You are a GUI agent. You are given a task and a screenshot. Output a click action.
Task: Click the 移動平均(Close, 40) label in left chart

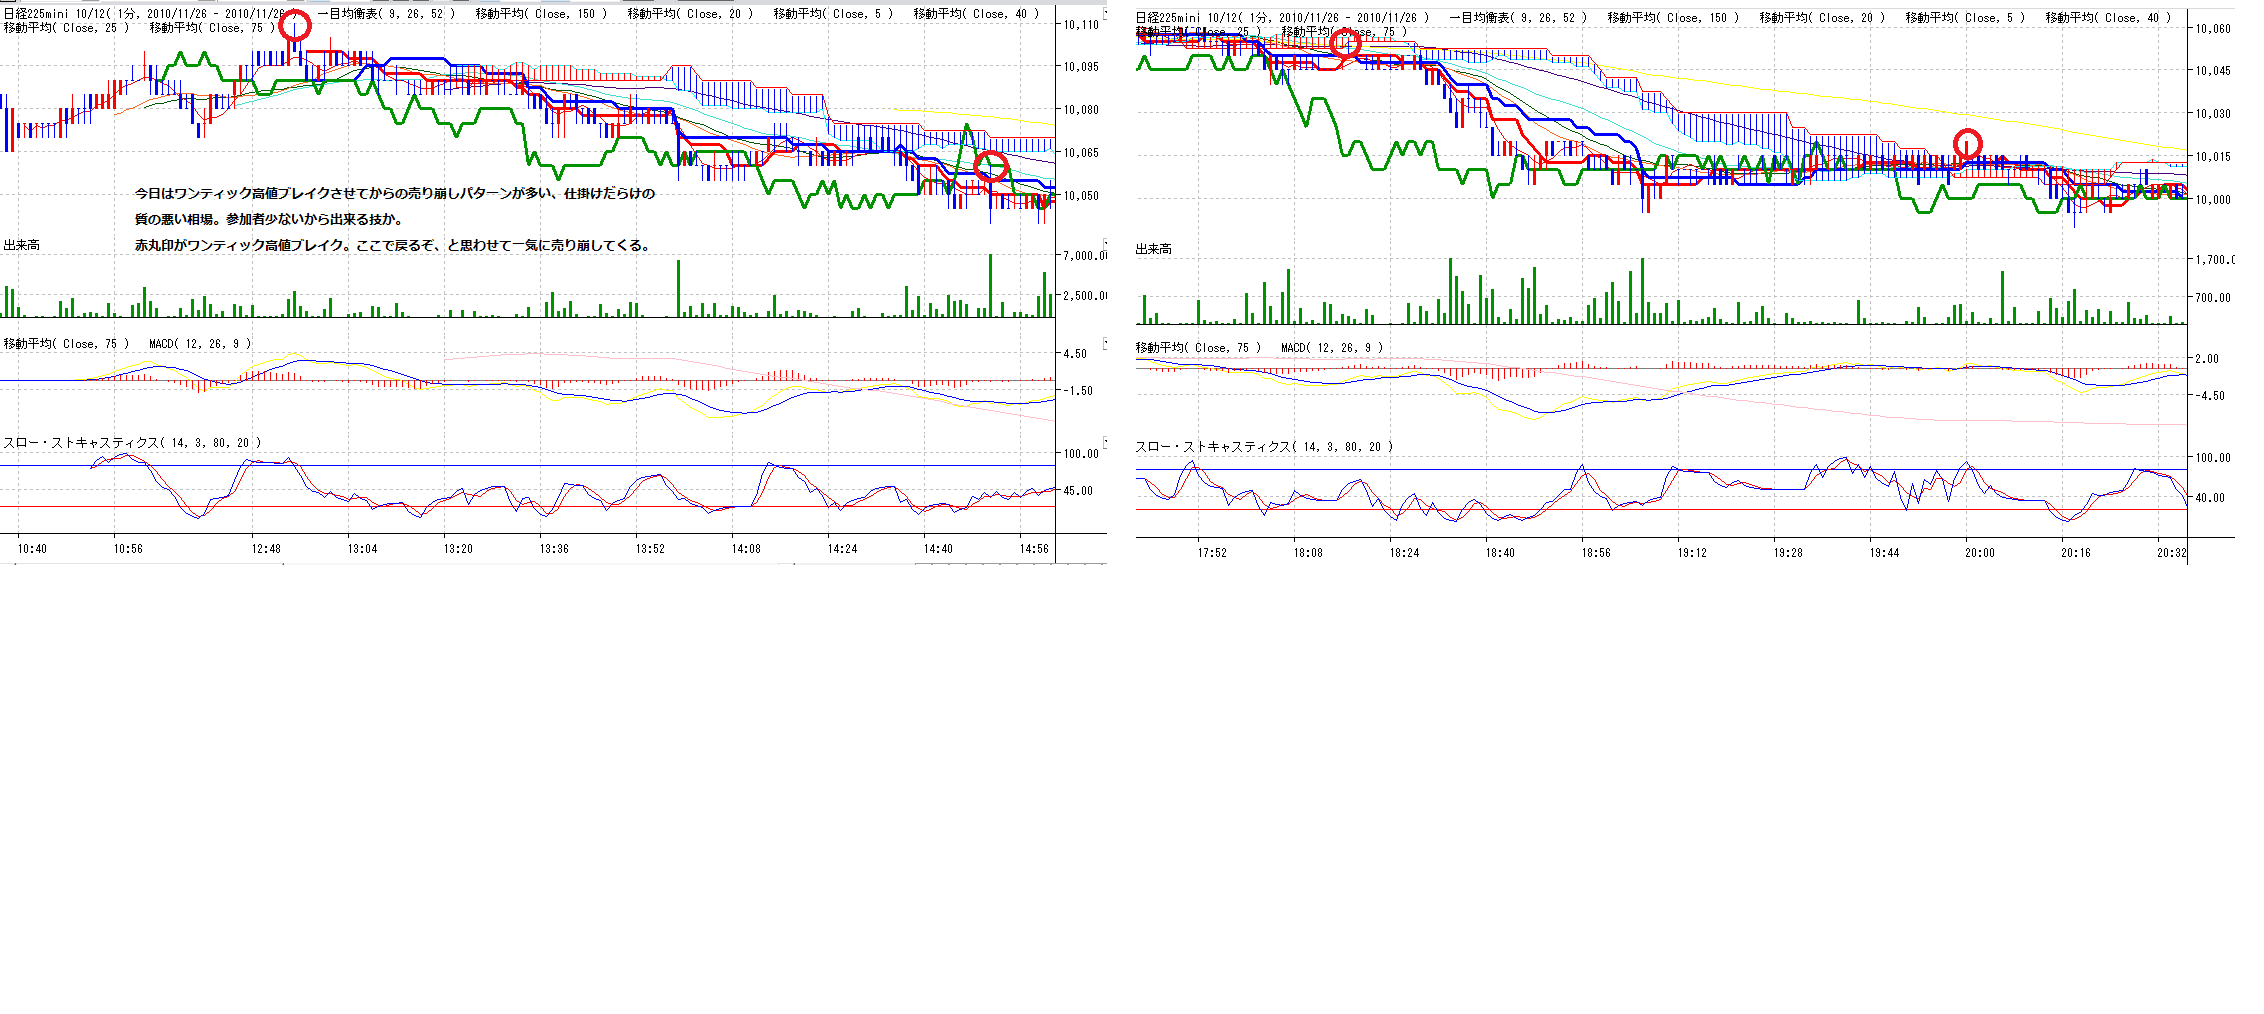pyautogui.click(x=976, y=14)
